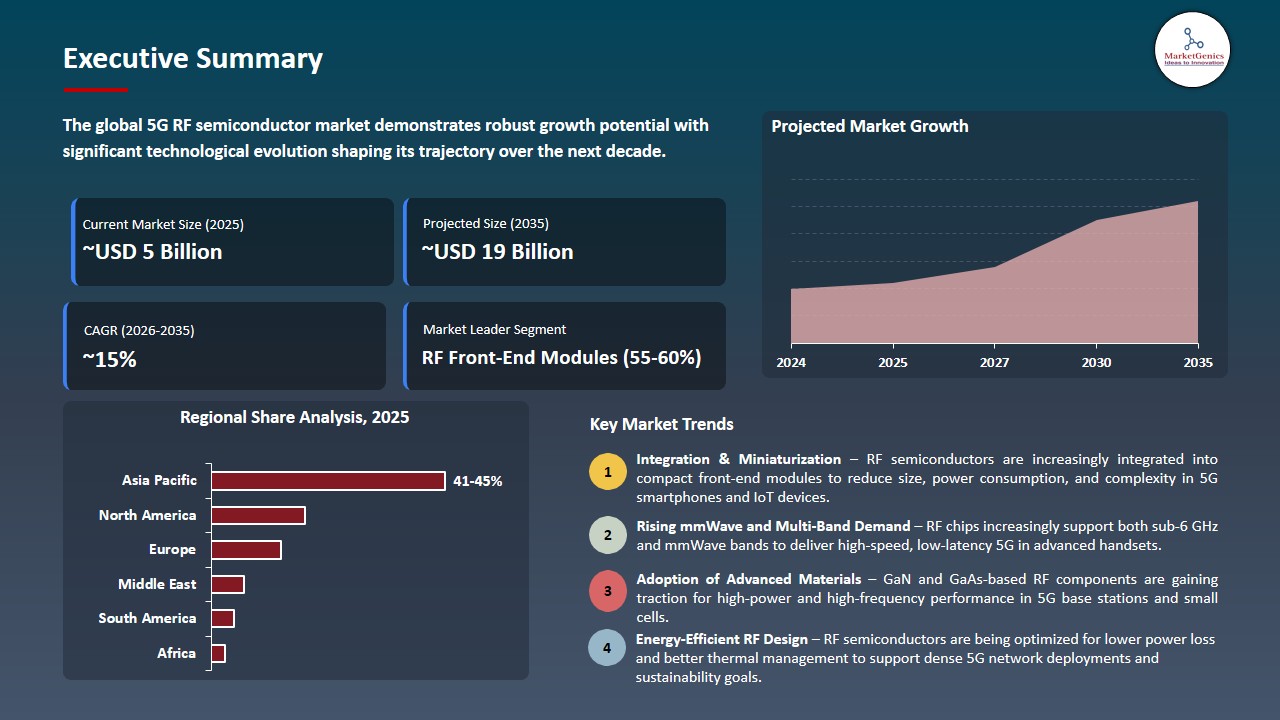
Task: Toggle the Market Leader Segment card
Action: [x=564, y=345]
